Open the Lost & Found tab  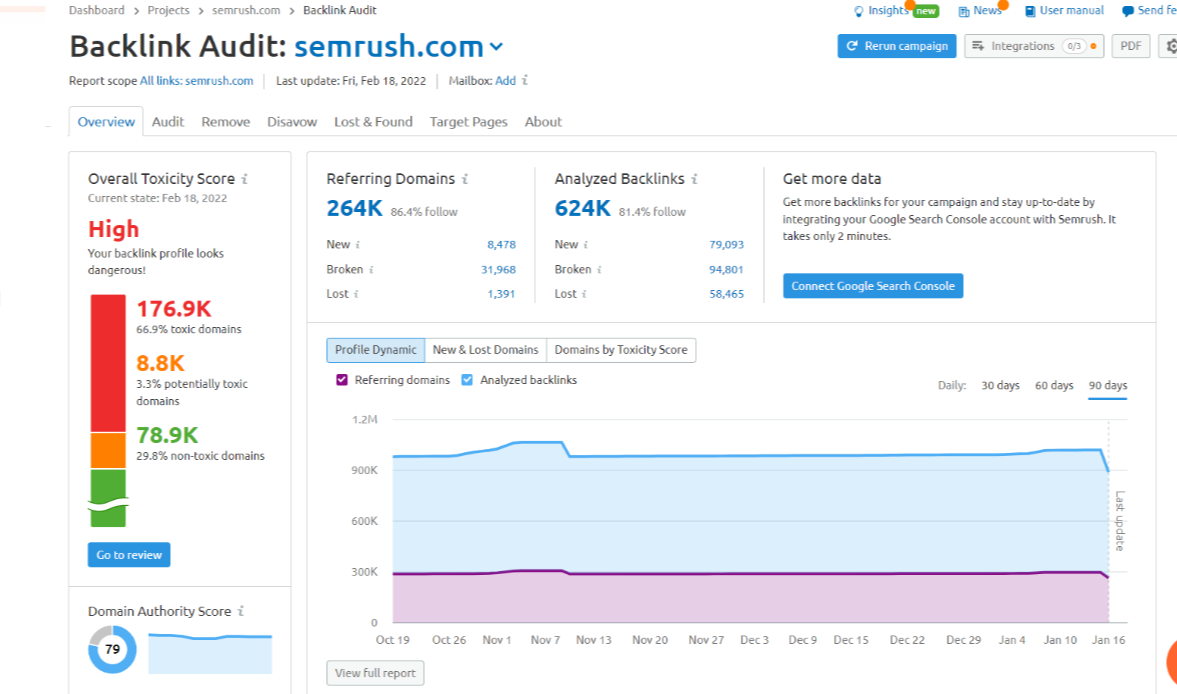(x=373, y=122)
